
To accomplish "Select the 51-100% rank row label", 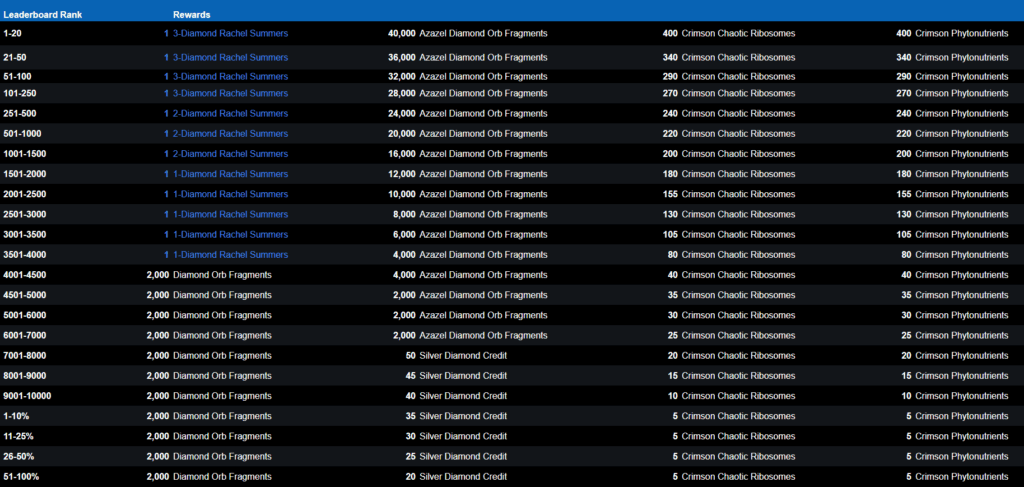I will [21, 477].
